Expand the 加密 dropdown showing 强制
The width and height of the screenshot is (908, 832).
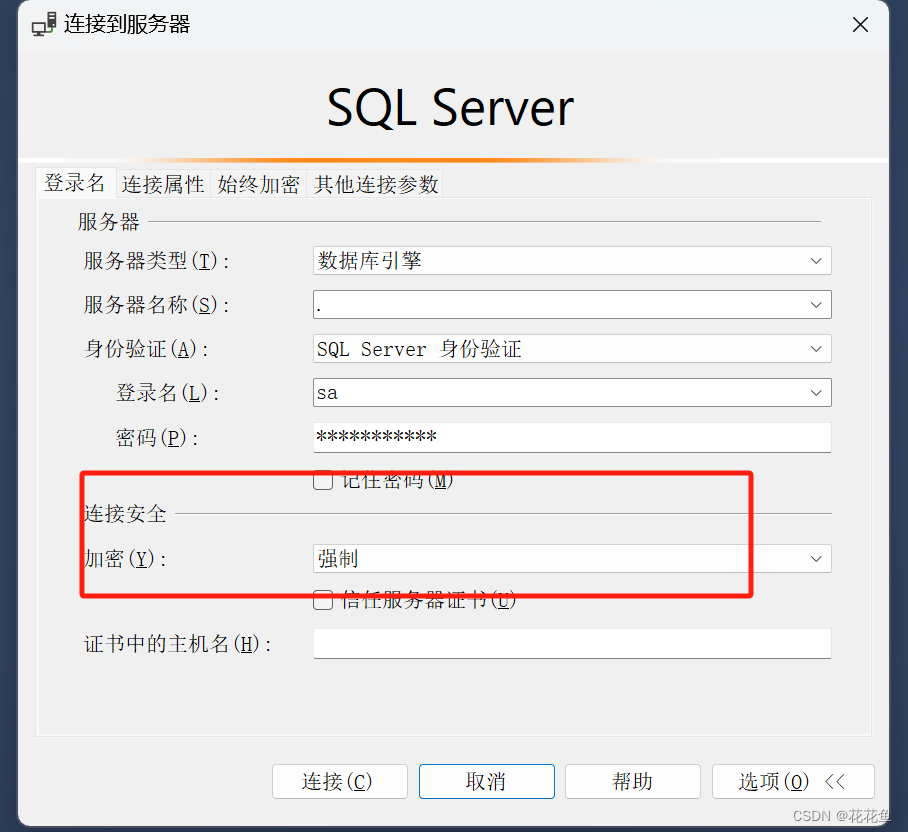click(572, 559)
